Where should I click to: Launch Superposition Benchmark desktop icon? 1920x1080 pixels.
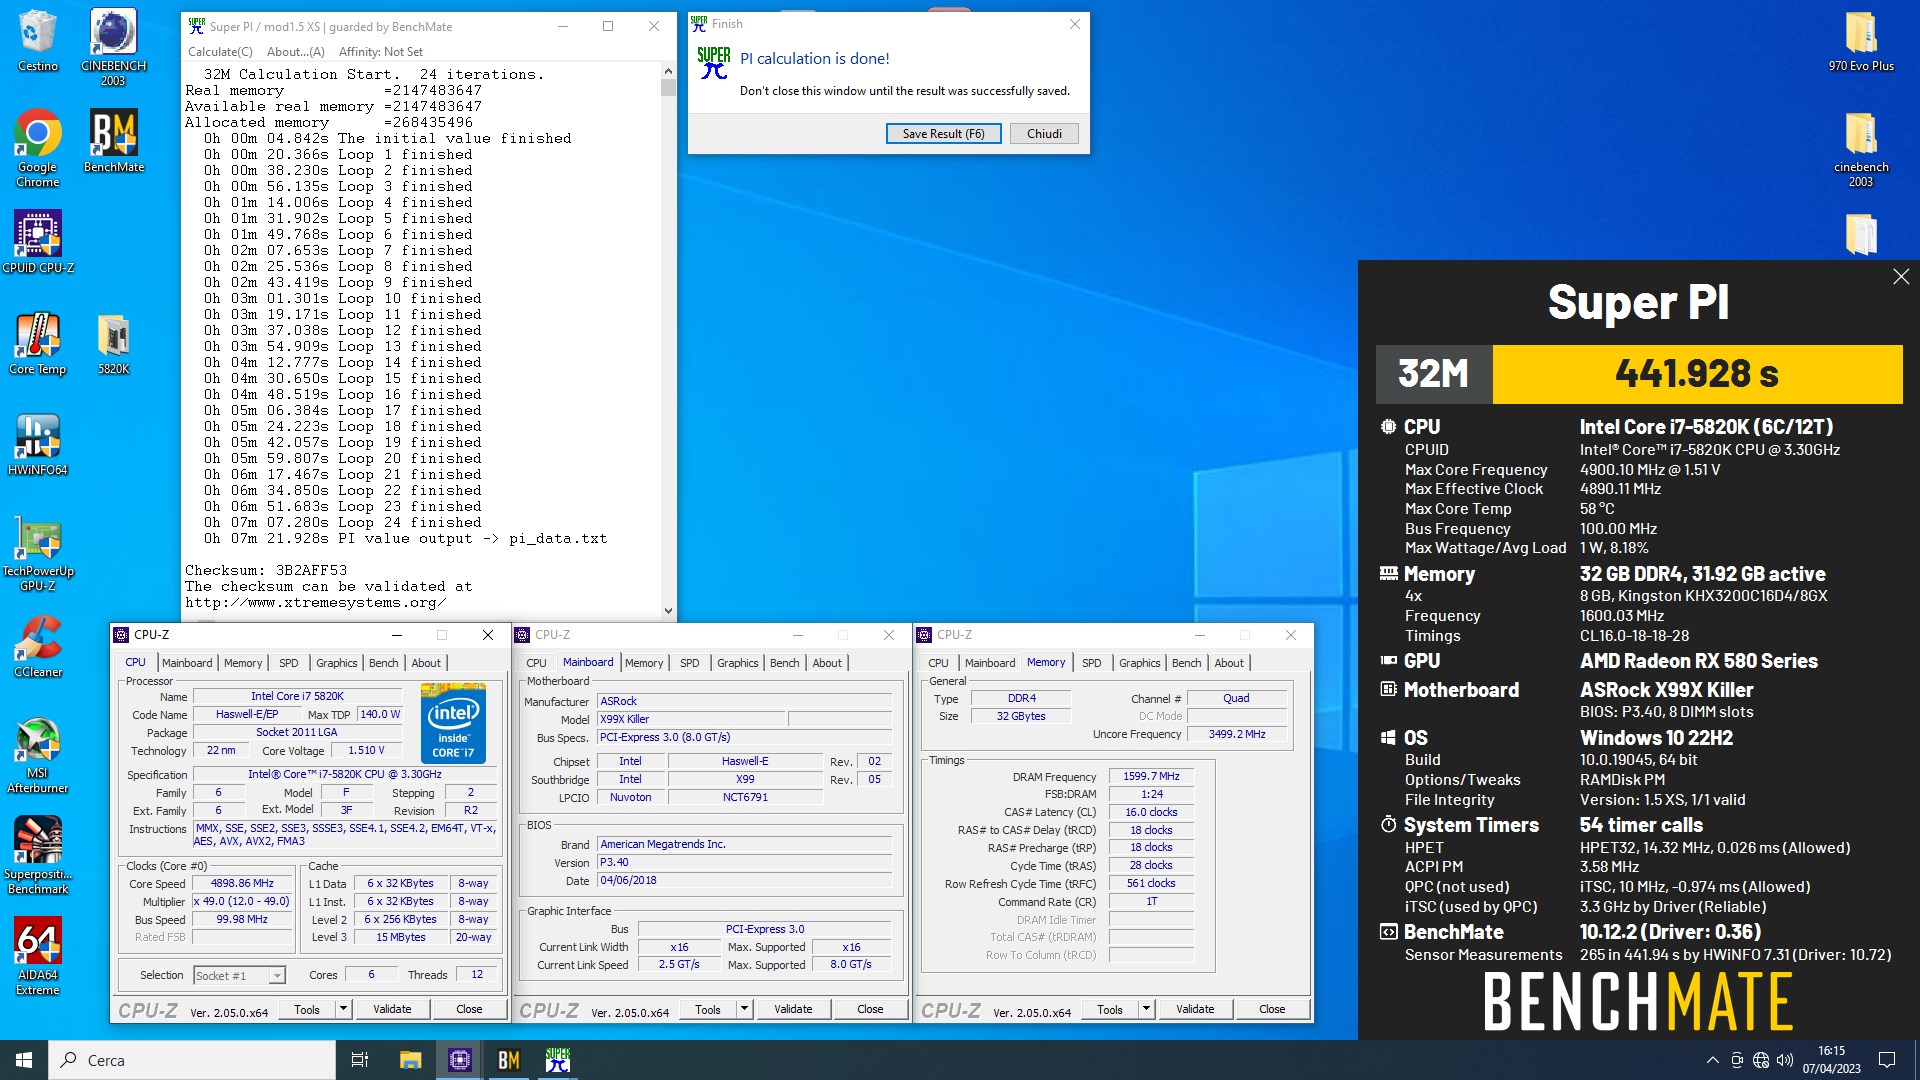coord(37,856)
